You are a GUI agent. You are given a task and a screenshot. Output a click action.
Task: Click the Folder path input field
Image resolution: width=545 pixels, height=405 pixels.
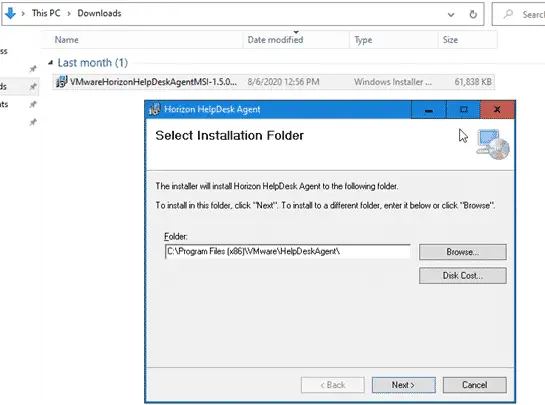pyautogui.click(x=287, y=251)
